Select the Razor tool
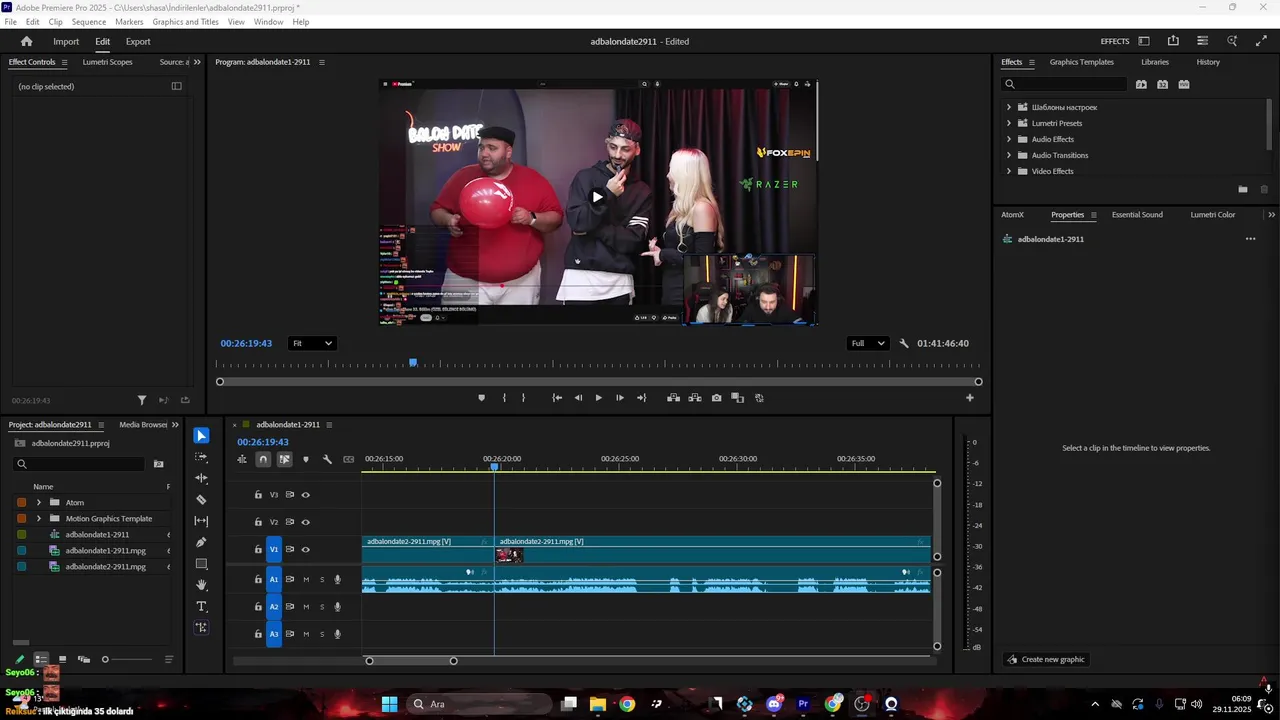Screen dimensions: 1280x720 201,500
